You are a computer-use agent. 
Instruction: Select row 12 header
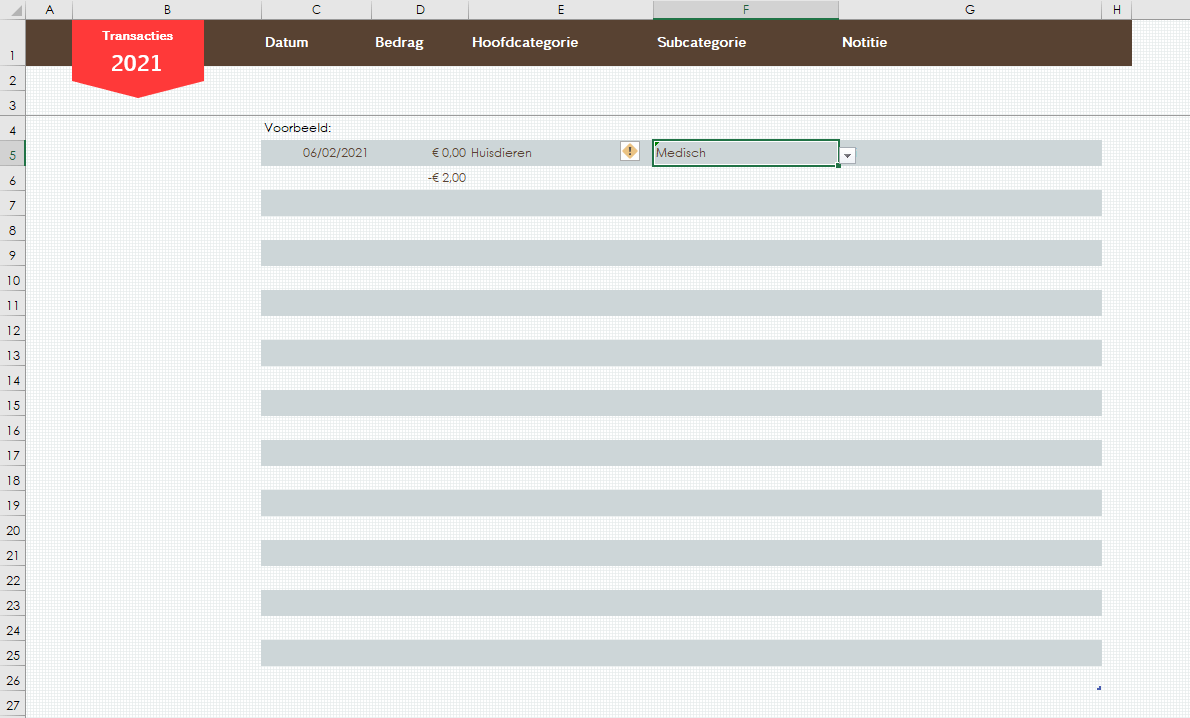point(13,329)
